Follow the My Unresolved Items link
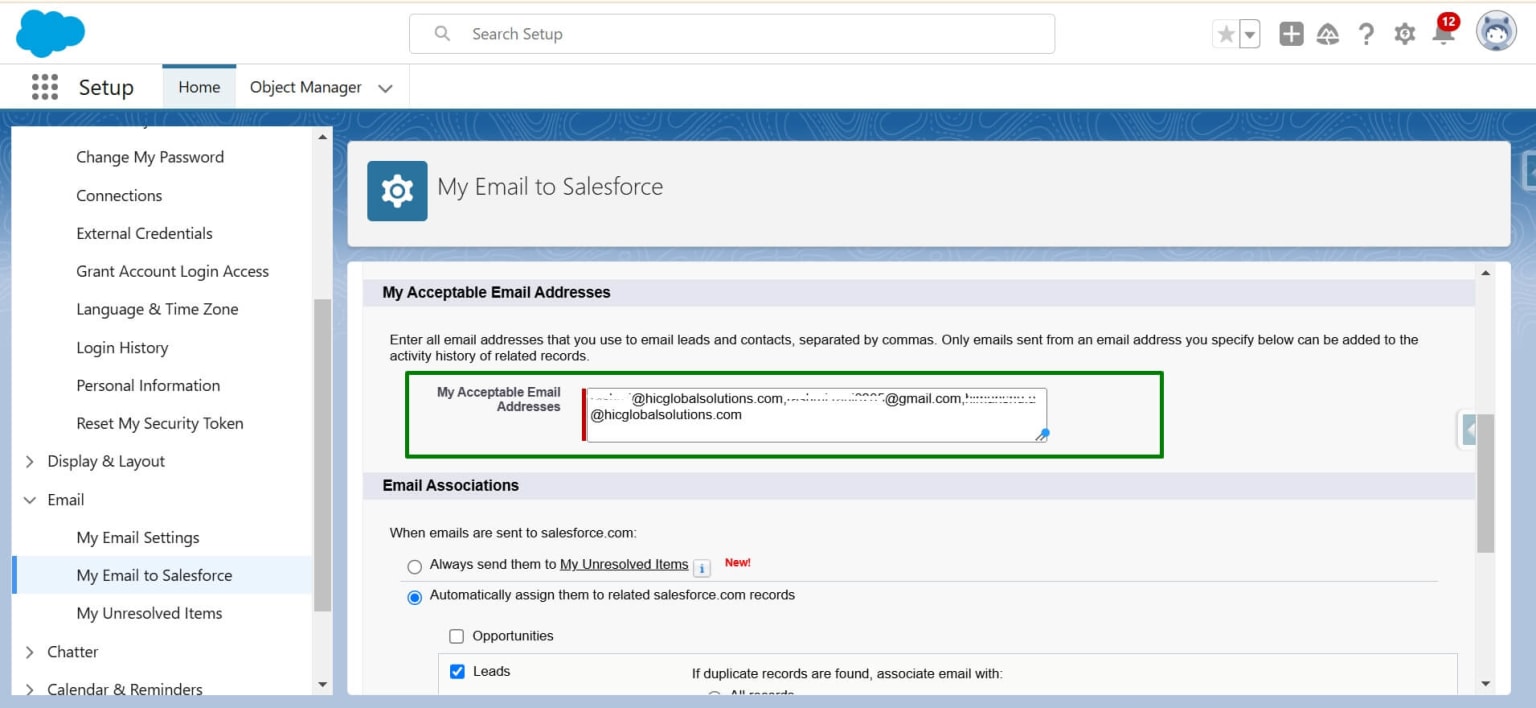Screen dimensions: 1536x708 (x=624, y=564)
